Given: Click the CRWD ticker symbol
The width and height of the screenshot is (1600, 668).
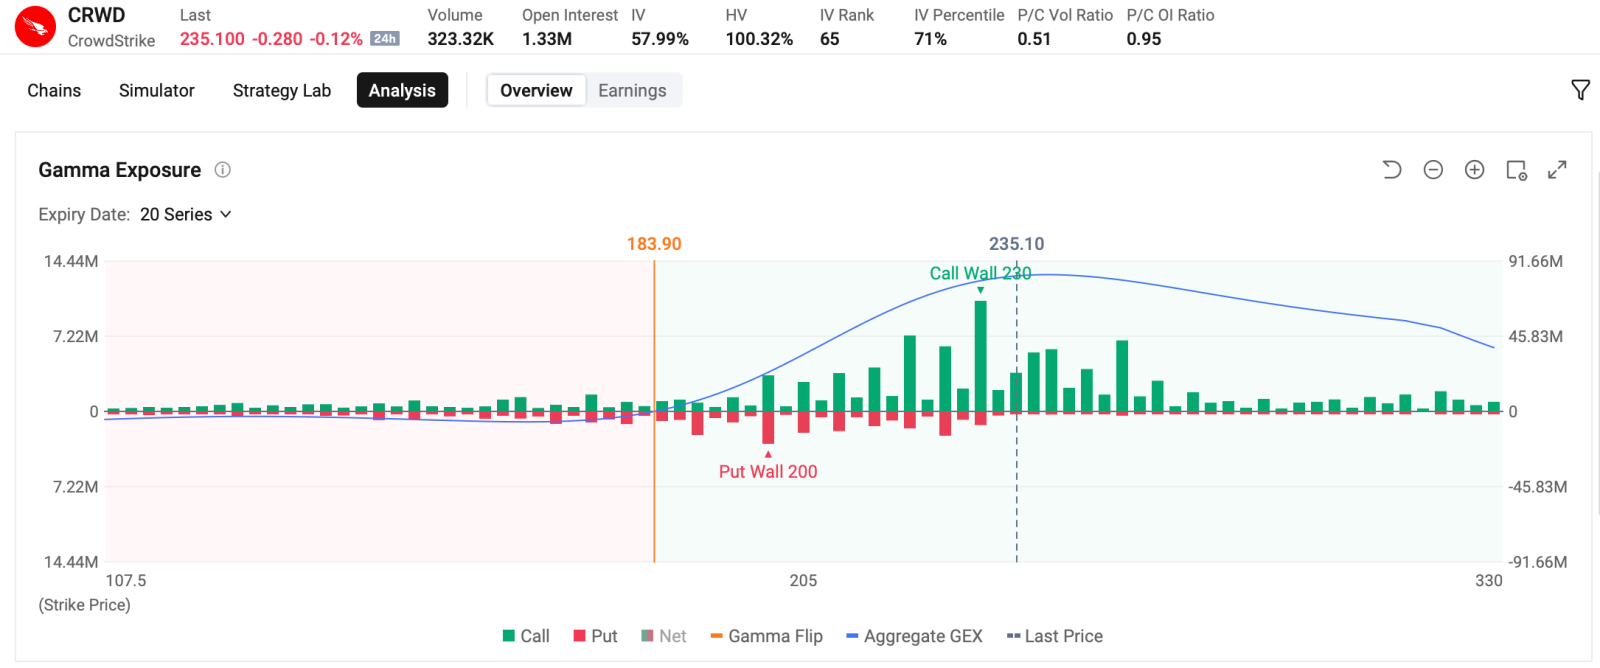Looking at the screenshot, I should (x=96, y=15).
